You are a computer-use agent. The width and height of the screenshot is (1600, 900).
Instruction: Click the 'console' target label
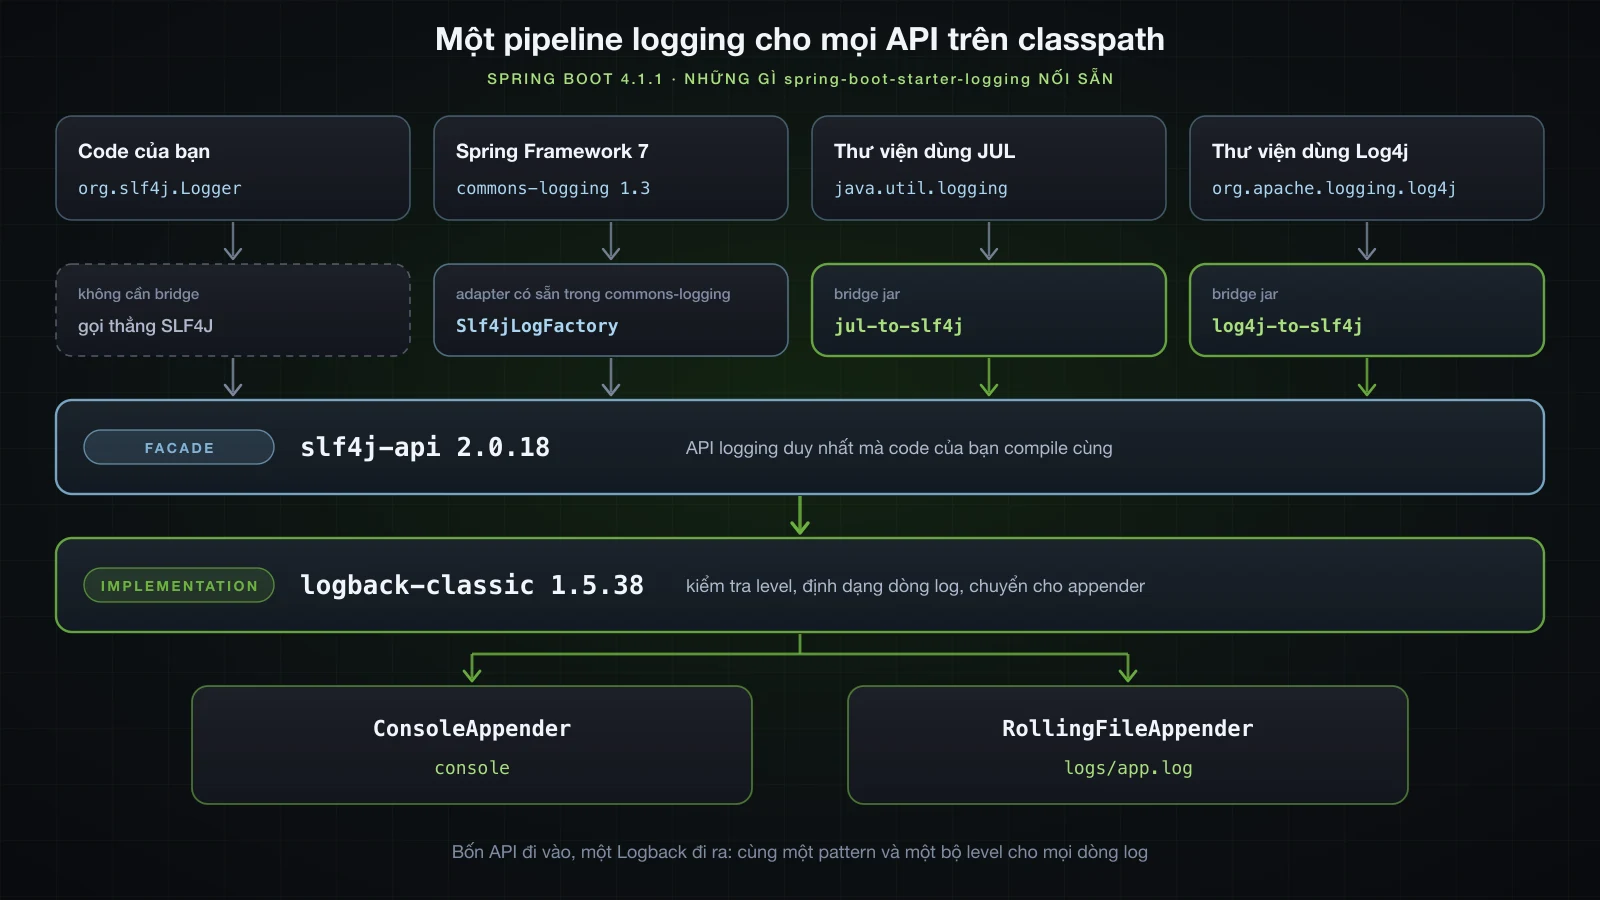[472, 768]
